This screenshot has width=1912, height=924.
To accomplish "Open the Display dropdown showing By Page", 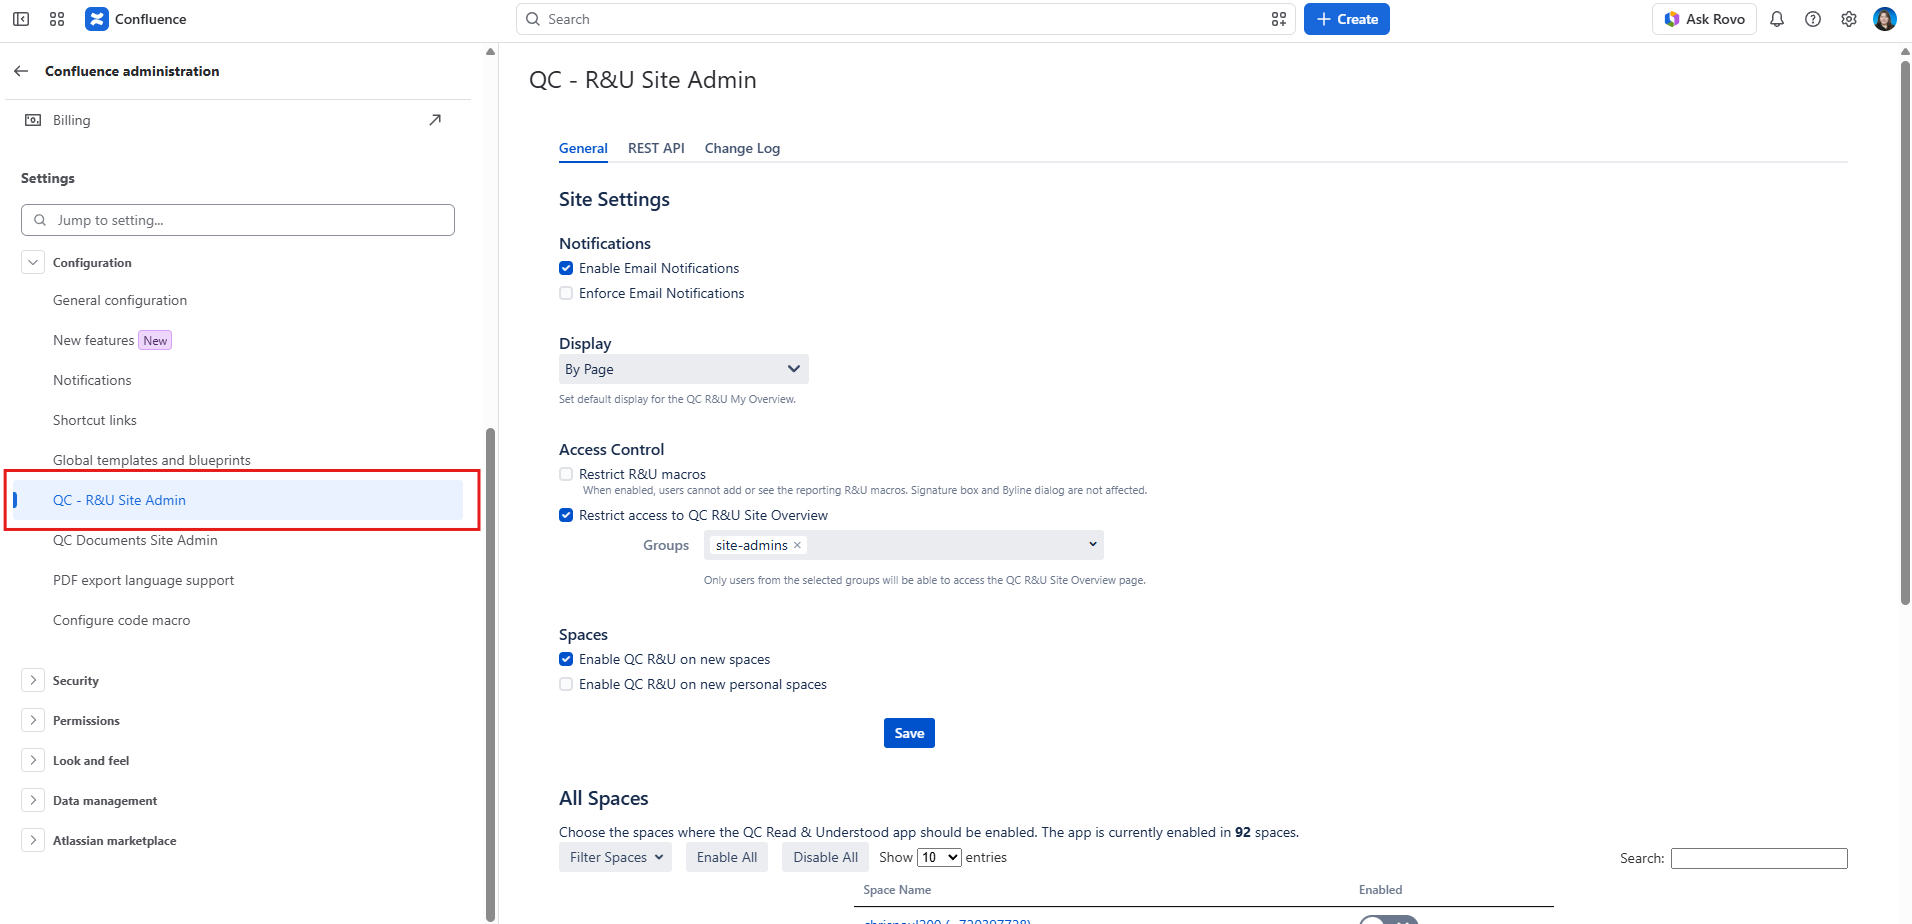I will click(683, 369).
